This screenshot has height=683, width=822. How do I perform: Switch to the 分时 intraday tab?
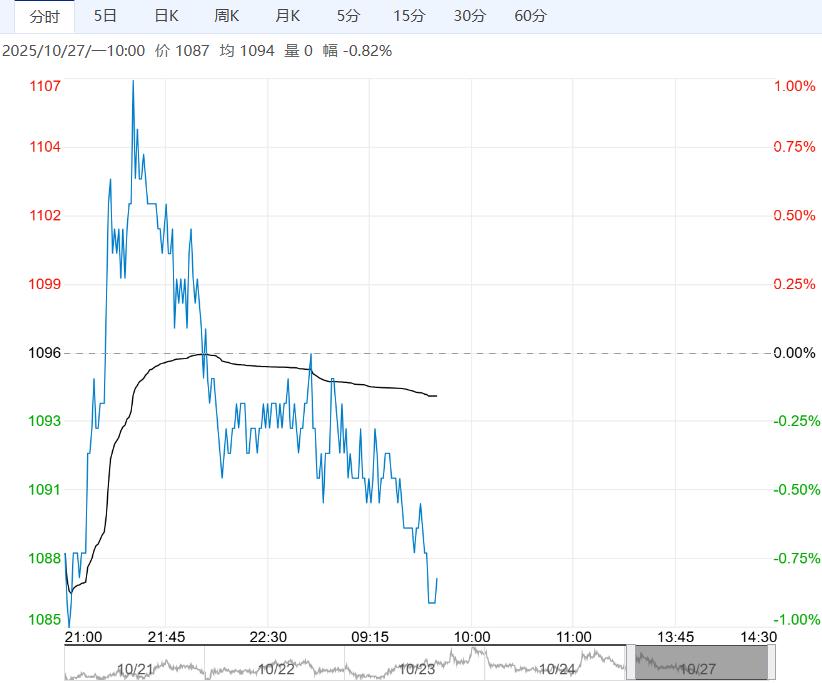(45, 16)
